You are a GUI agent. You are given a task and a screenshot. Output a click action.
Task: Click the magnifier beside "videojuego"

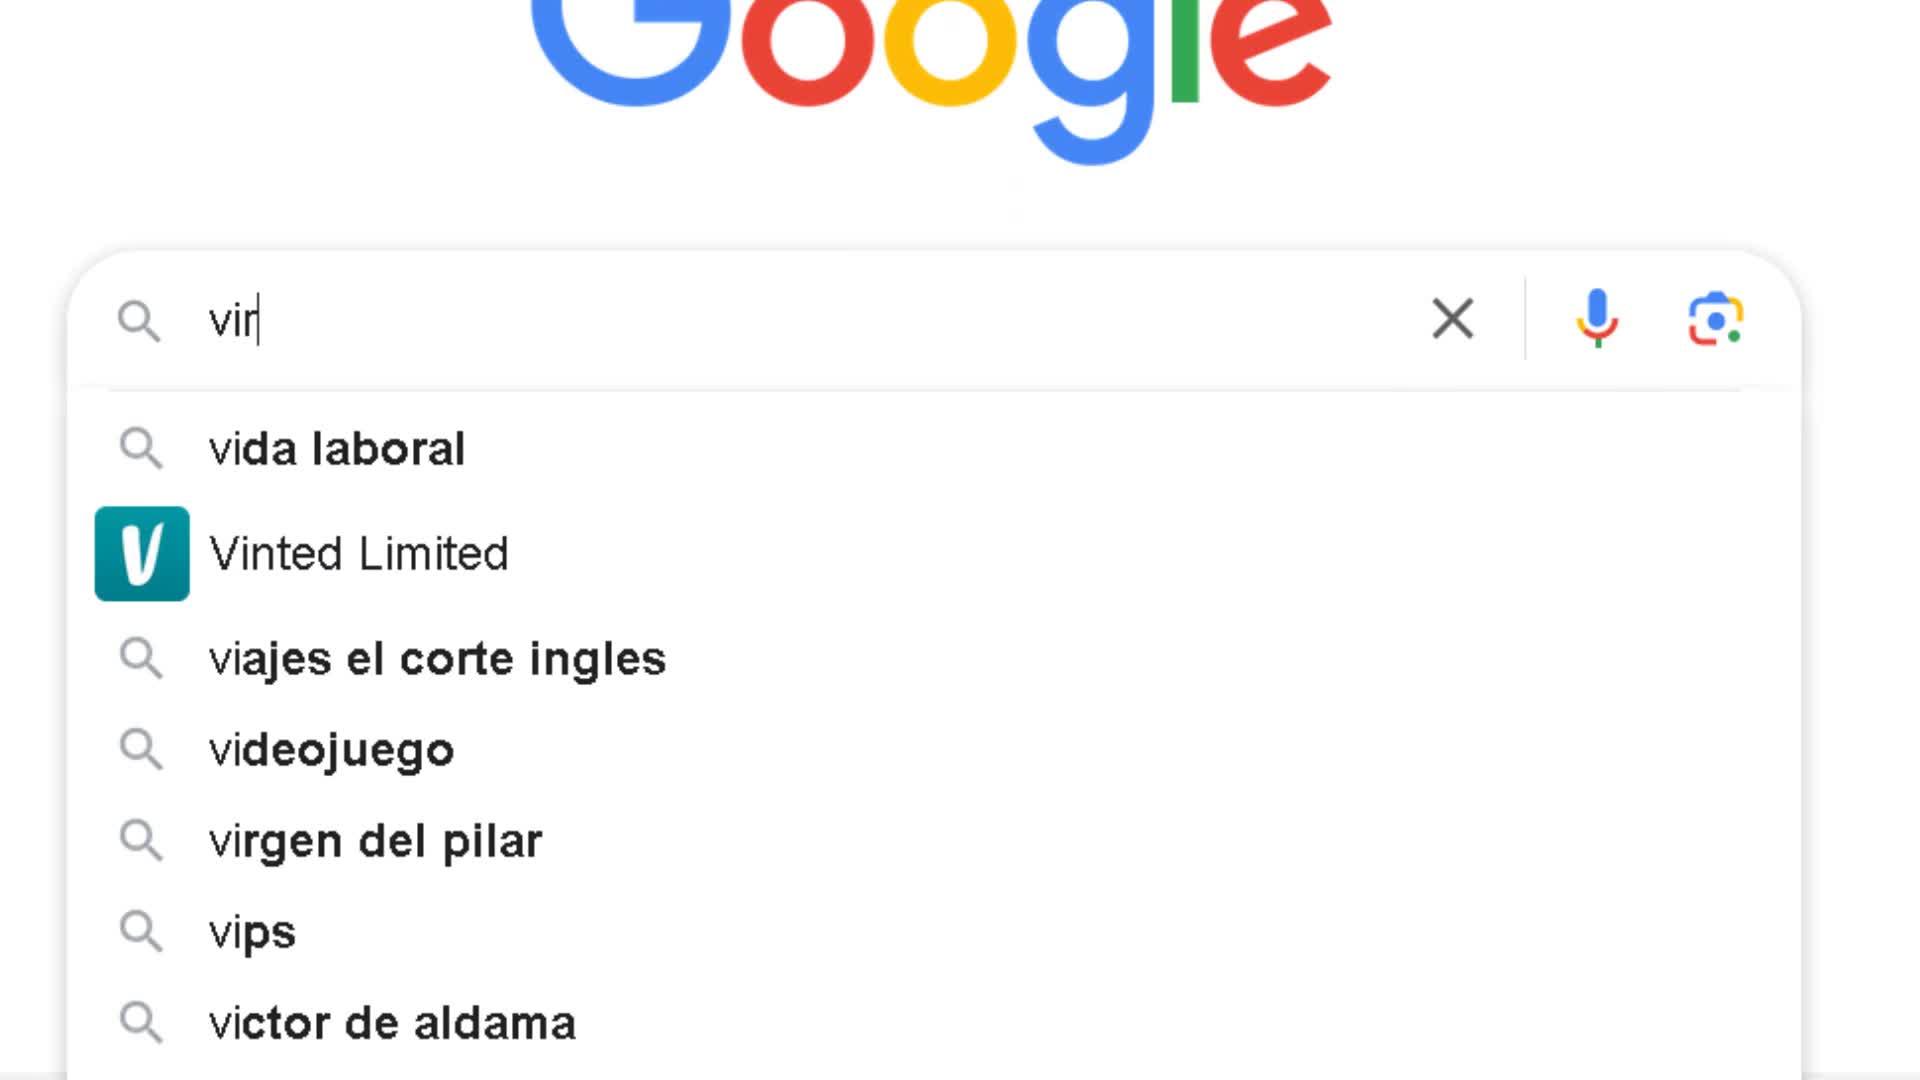(141, 749)
